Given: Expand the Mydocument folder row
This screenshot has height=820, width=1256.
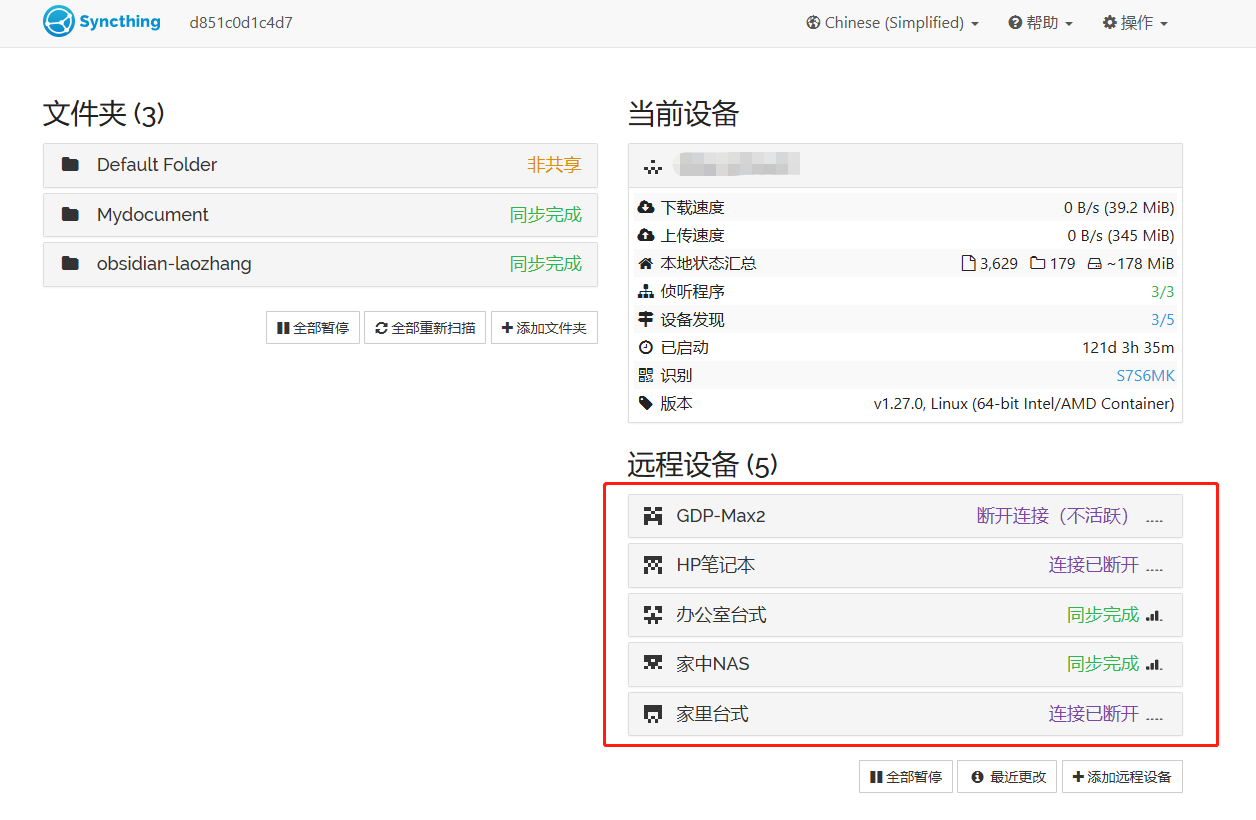Looking at the screenshot, I should click(x=320, y=215).
